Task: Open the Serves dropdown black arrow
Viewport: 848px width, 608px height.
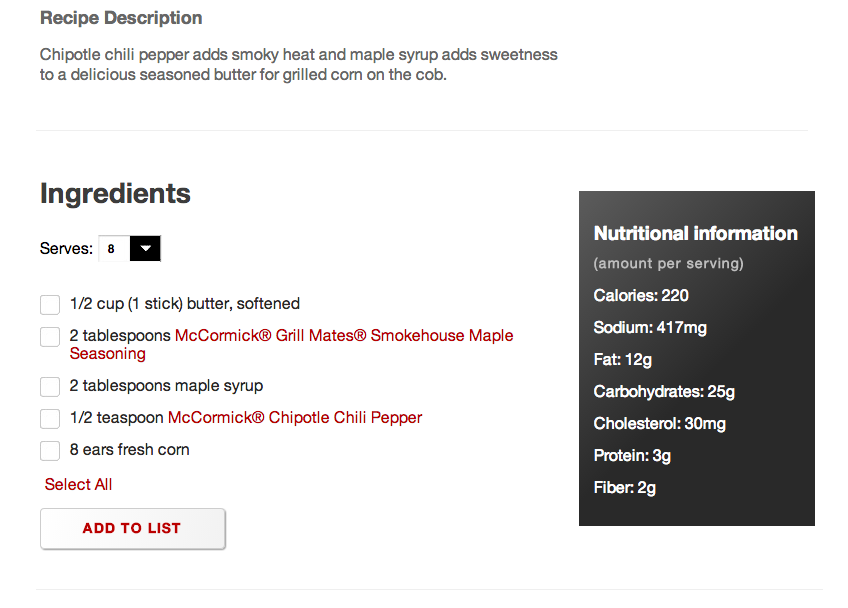Action: point(145,248)
